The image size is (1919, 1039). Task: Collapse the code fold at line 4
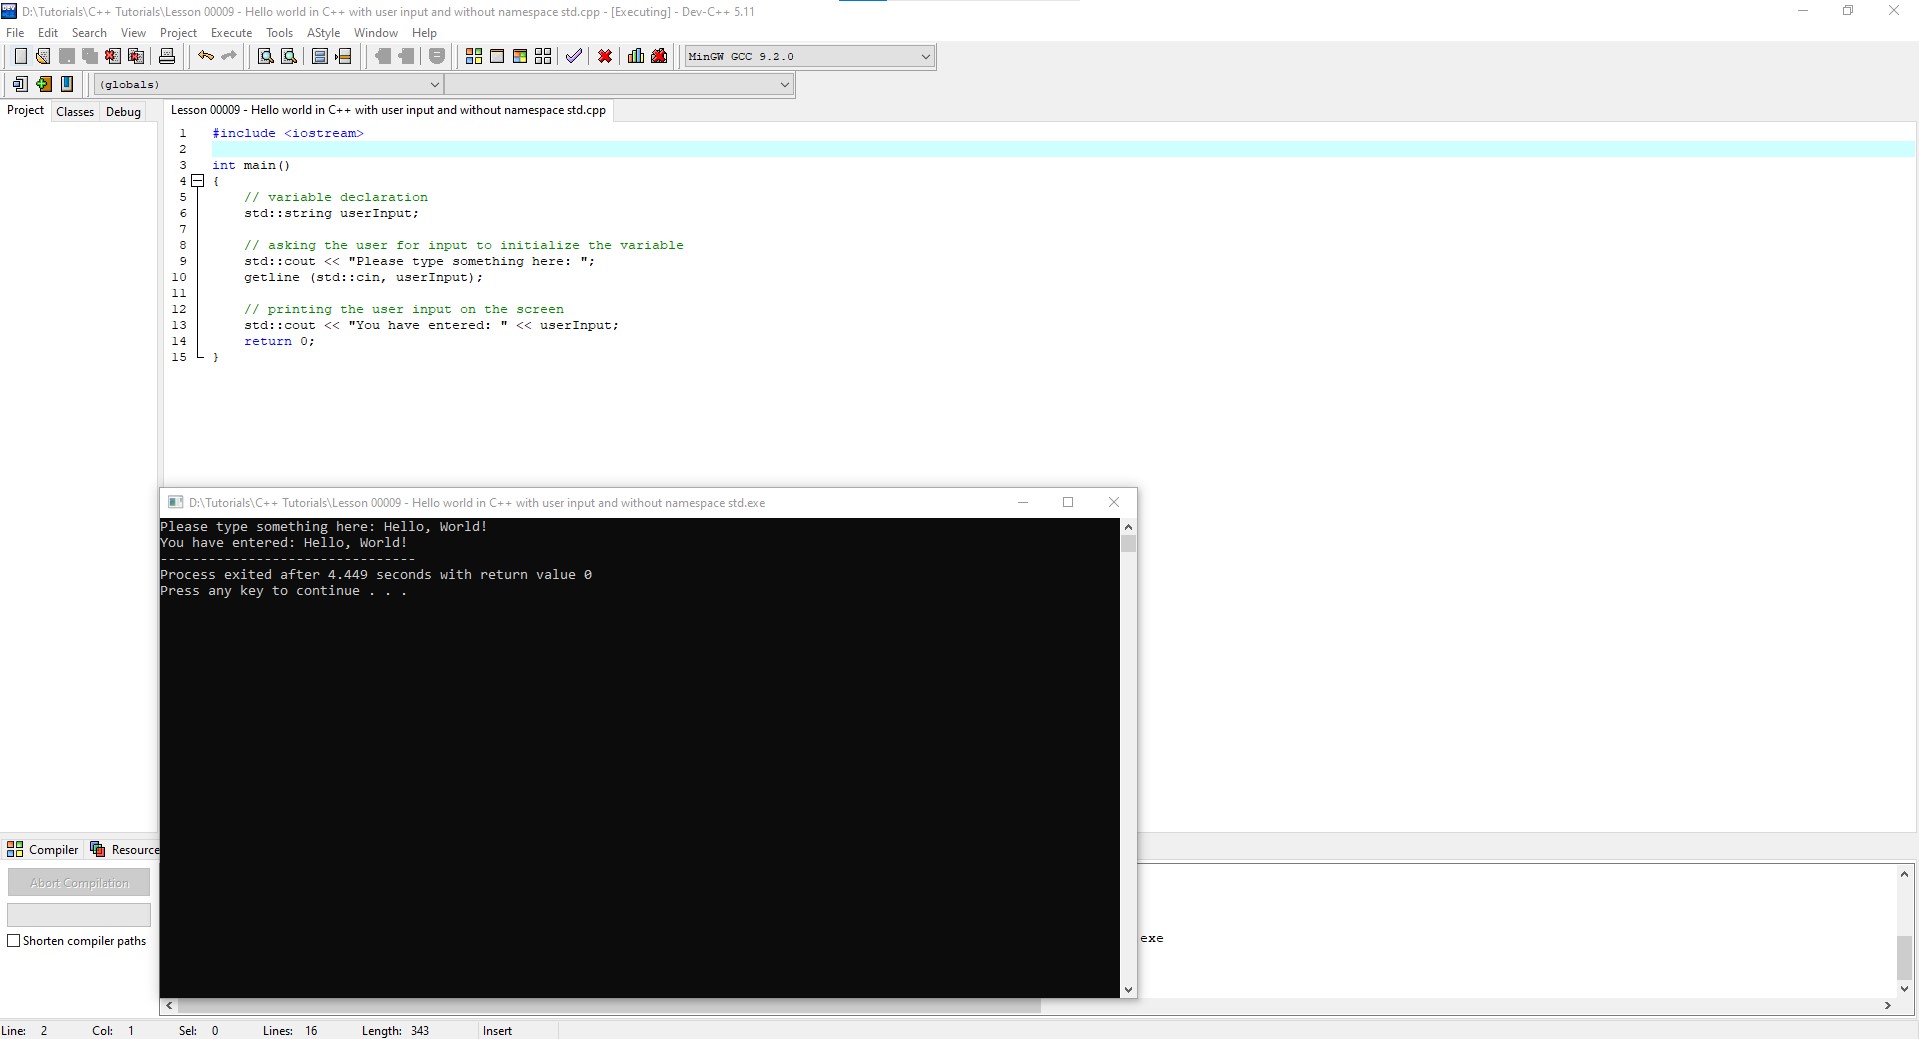click(x=198, y=181)
